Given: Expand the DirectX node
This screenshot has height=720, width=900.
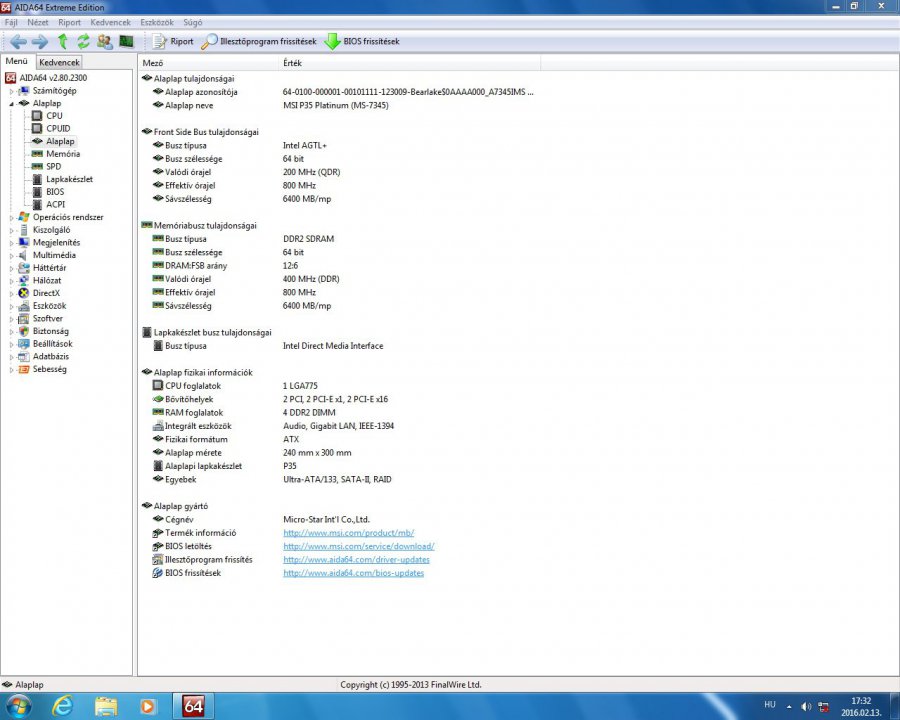Looking at the screenshot, I should (11, 293).
